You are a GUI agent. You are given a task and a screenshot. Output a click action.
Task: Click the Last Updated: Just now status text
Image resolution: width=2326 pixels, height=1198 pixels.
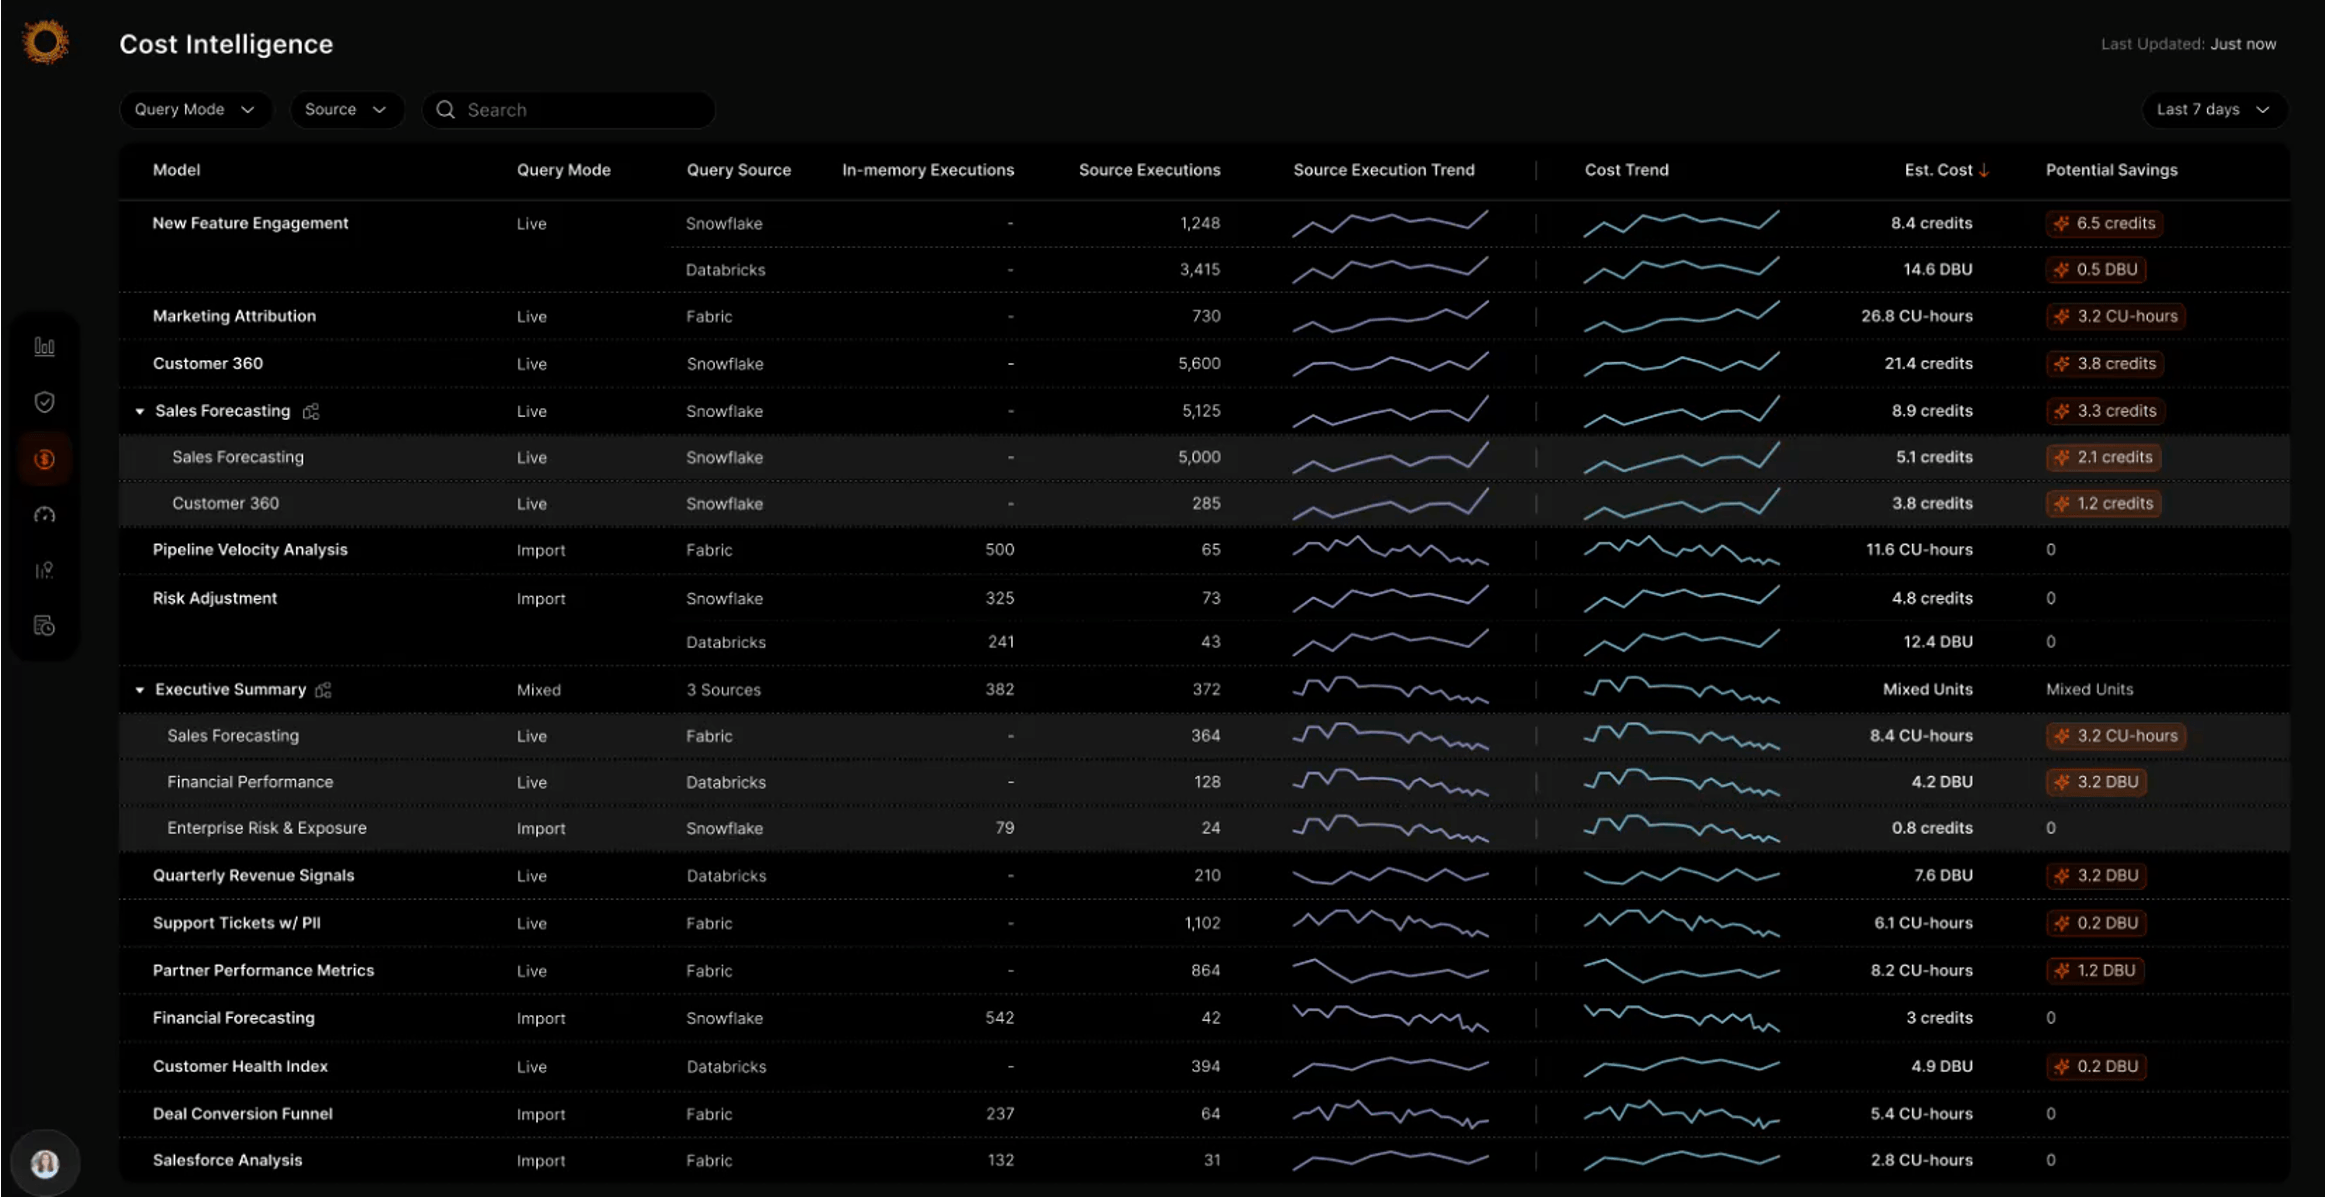click(2188, 44)
